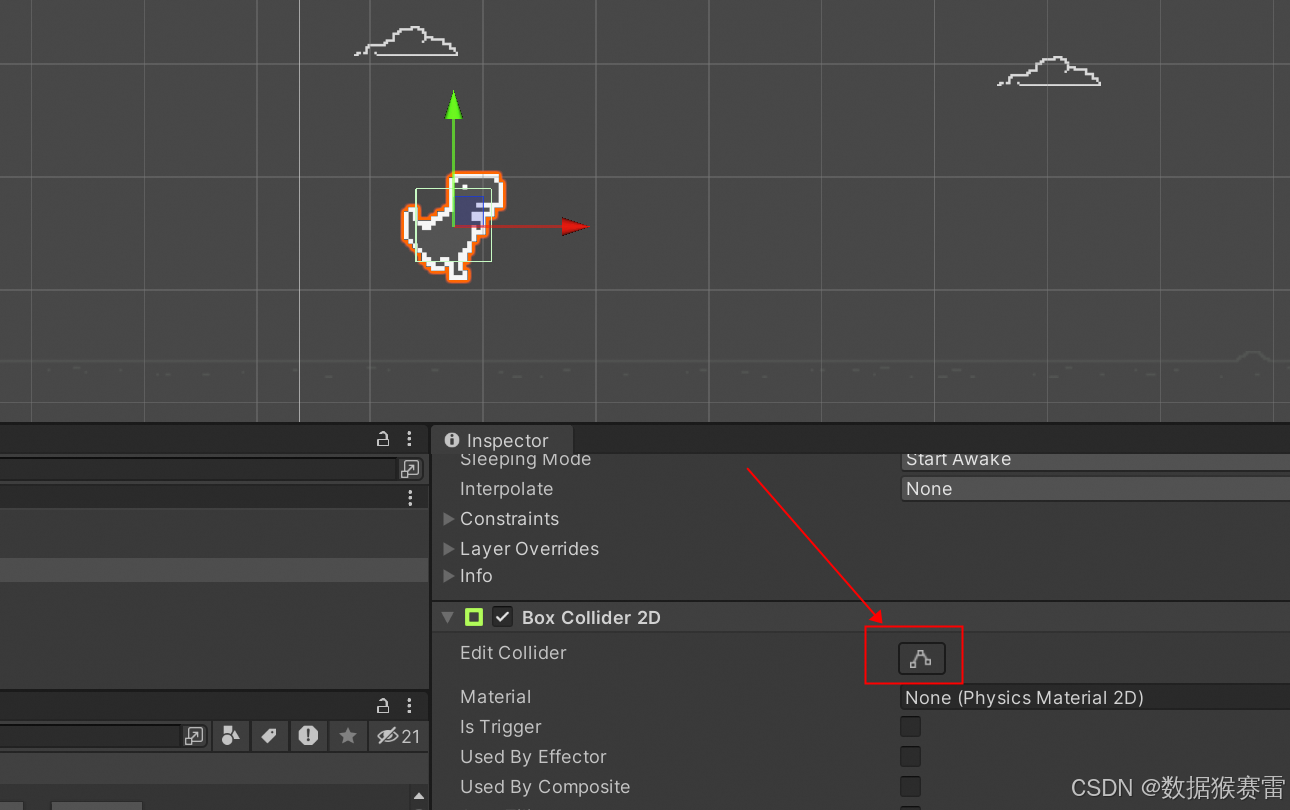The height and width of the screenshot is (810, 1290).
Task: Tick the Used By Effector checkbox
Action: point(911,757)
